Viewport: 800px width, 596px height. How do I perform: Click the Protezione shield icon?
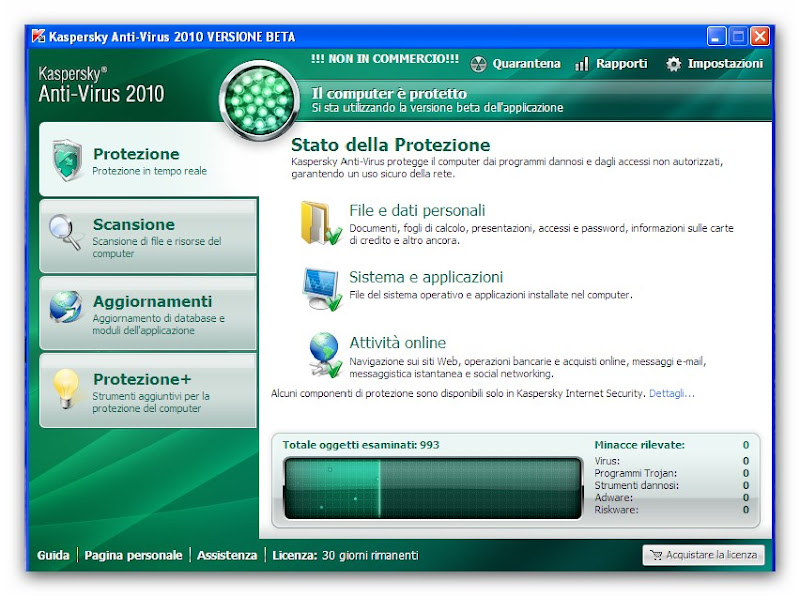tap(67, 160)
